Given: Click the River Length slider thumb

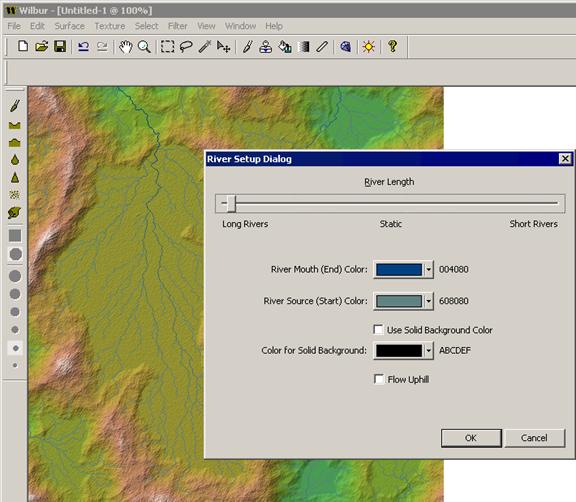Looking at the screenshot, I should pos(231,203).
